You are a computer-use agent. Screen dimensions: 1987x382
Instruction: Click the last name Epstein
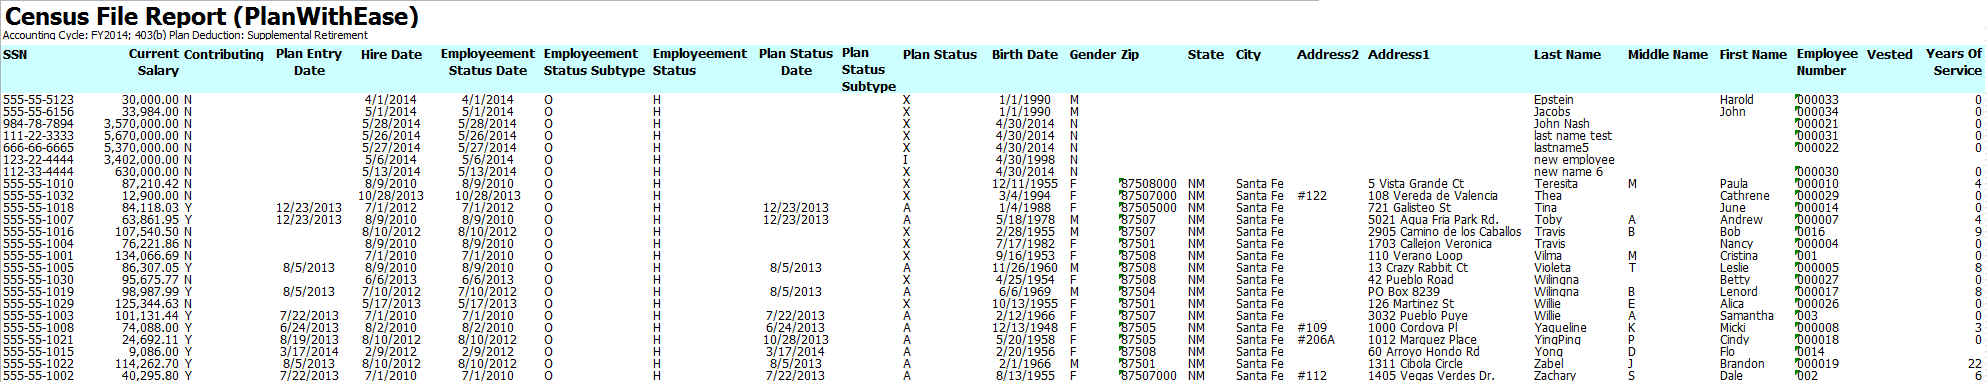1554,100
